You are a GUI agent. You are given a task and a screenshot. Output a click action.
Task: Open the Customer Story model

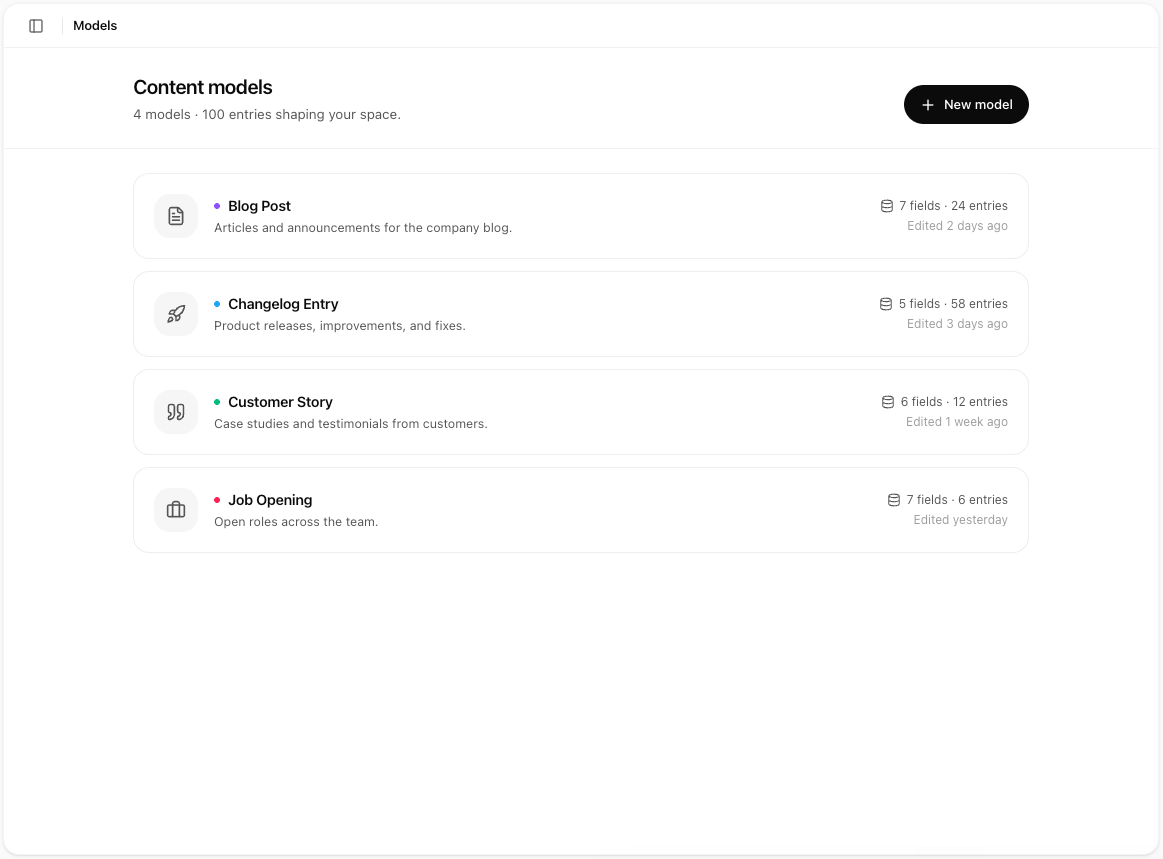coord(581,412)
